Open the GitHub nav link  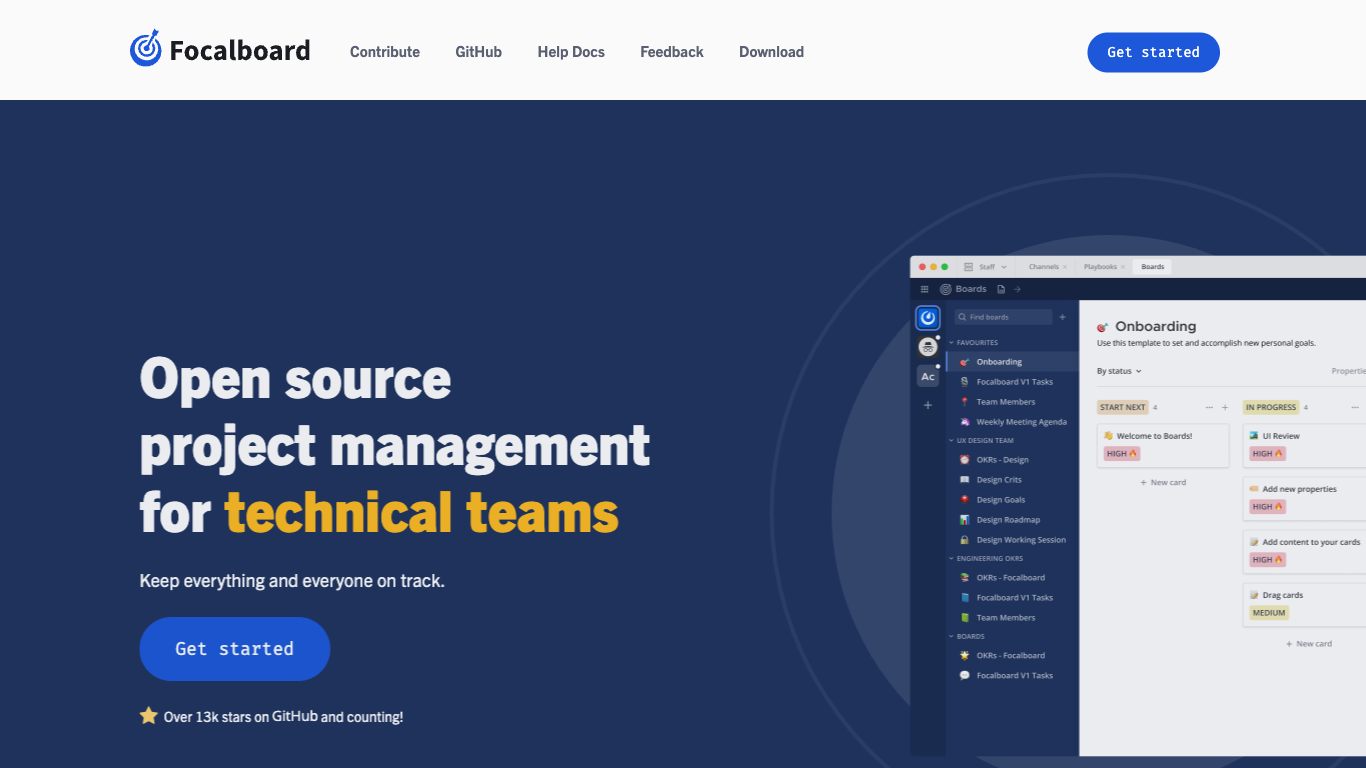pyautogui.click(x=479, y=52)
